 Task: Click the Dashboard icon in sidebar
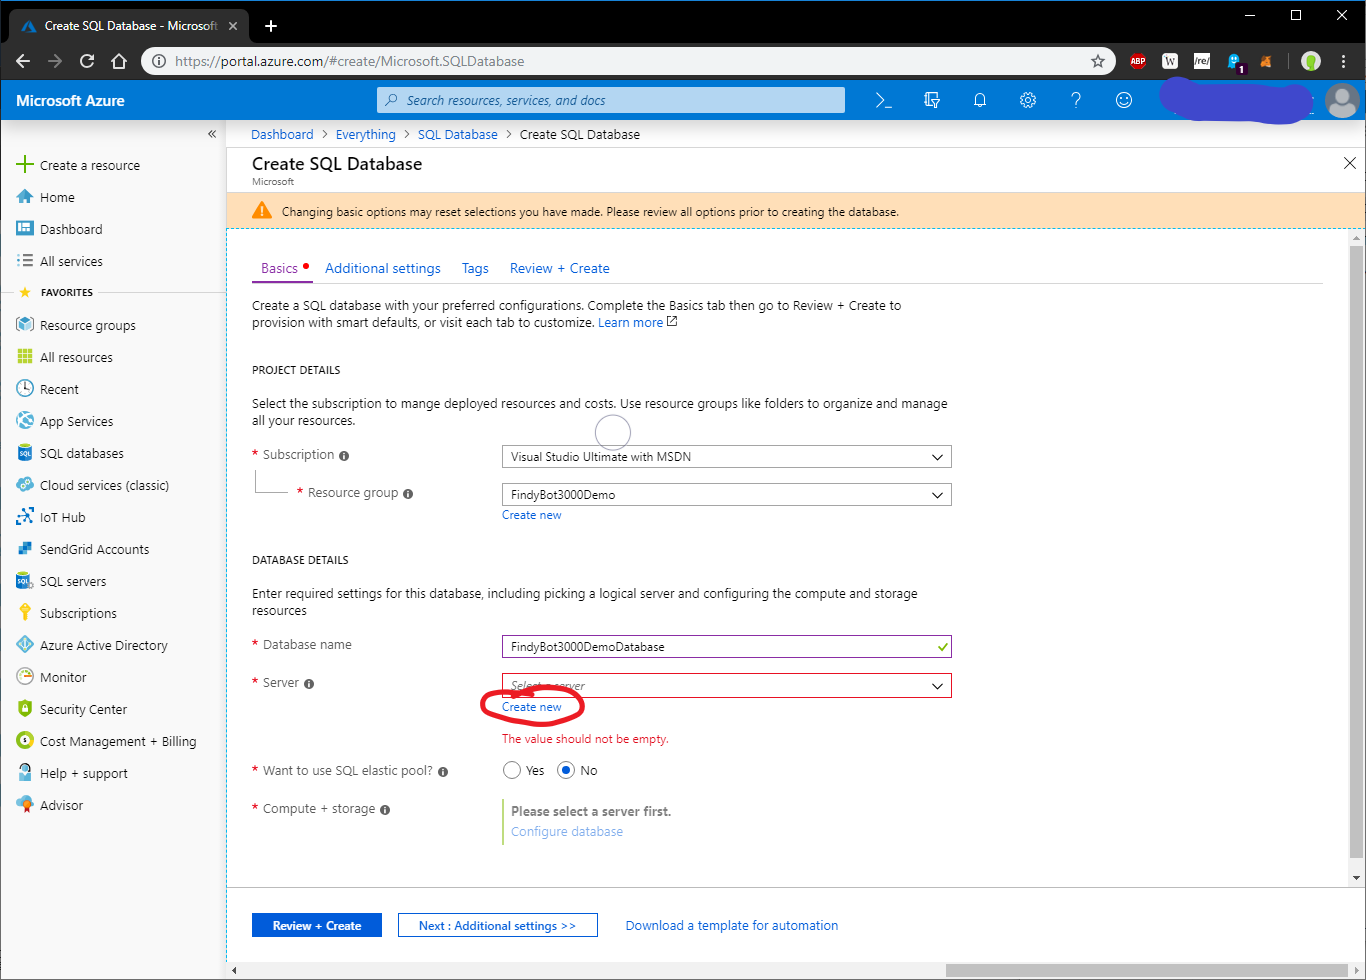25,229
